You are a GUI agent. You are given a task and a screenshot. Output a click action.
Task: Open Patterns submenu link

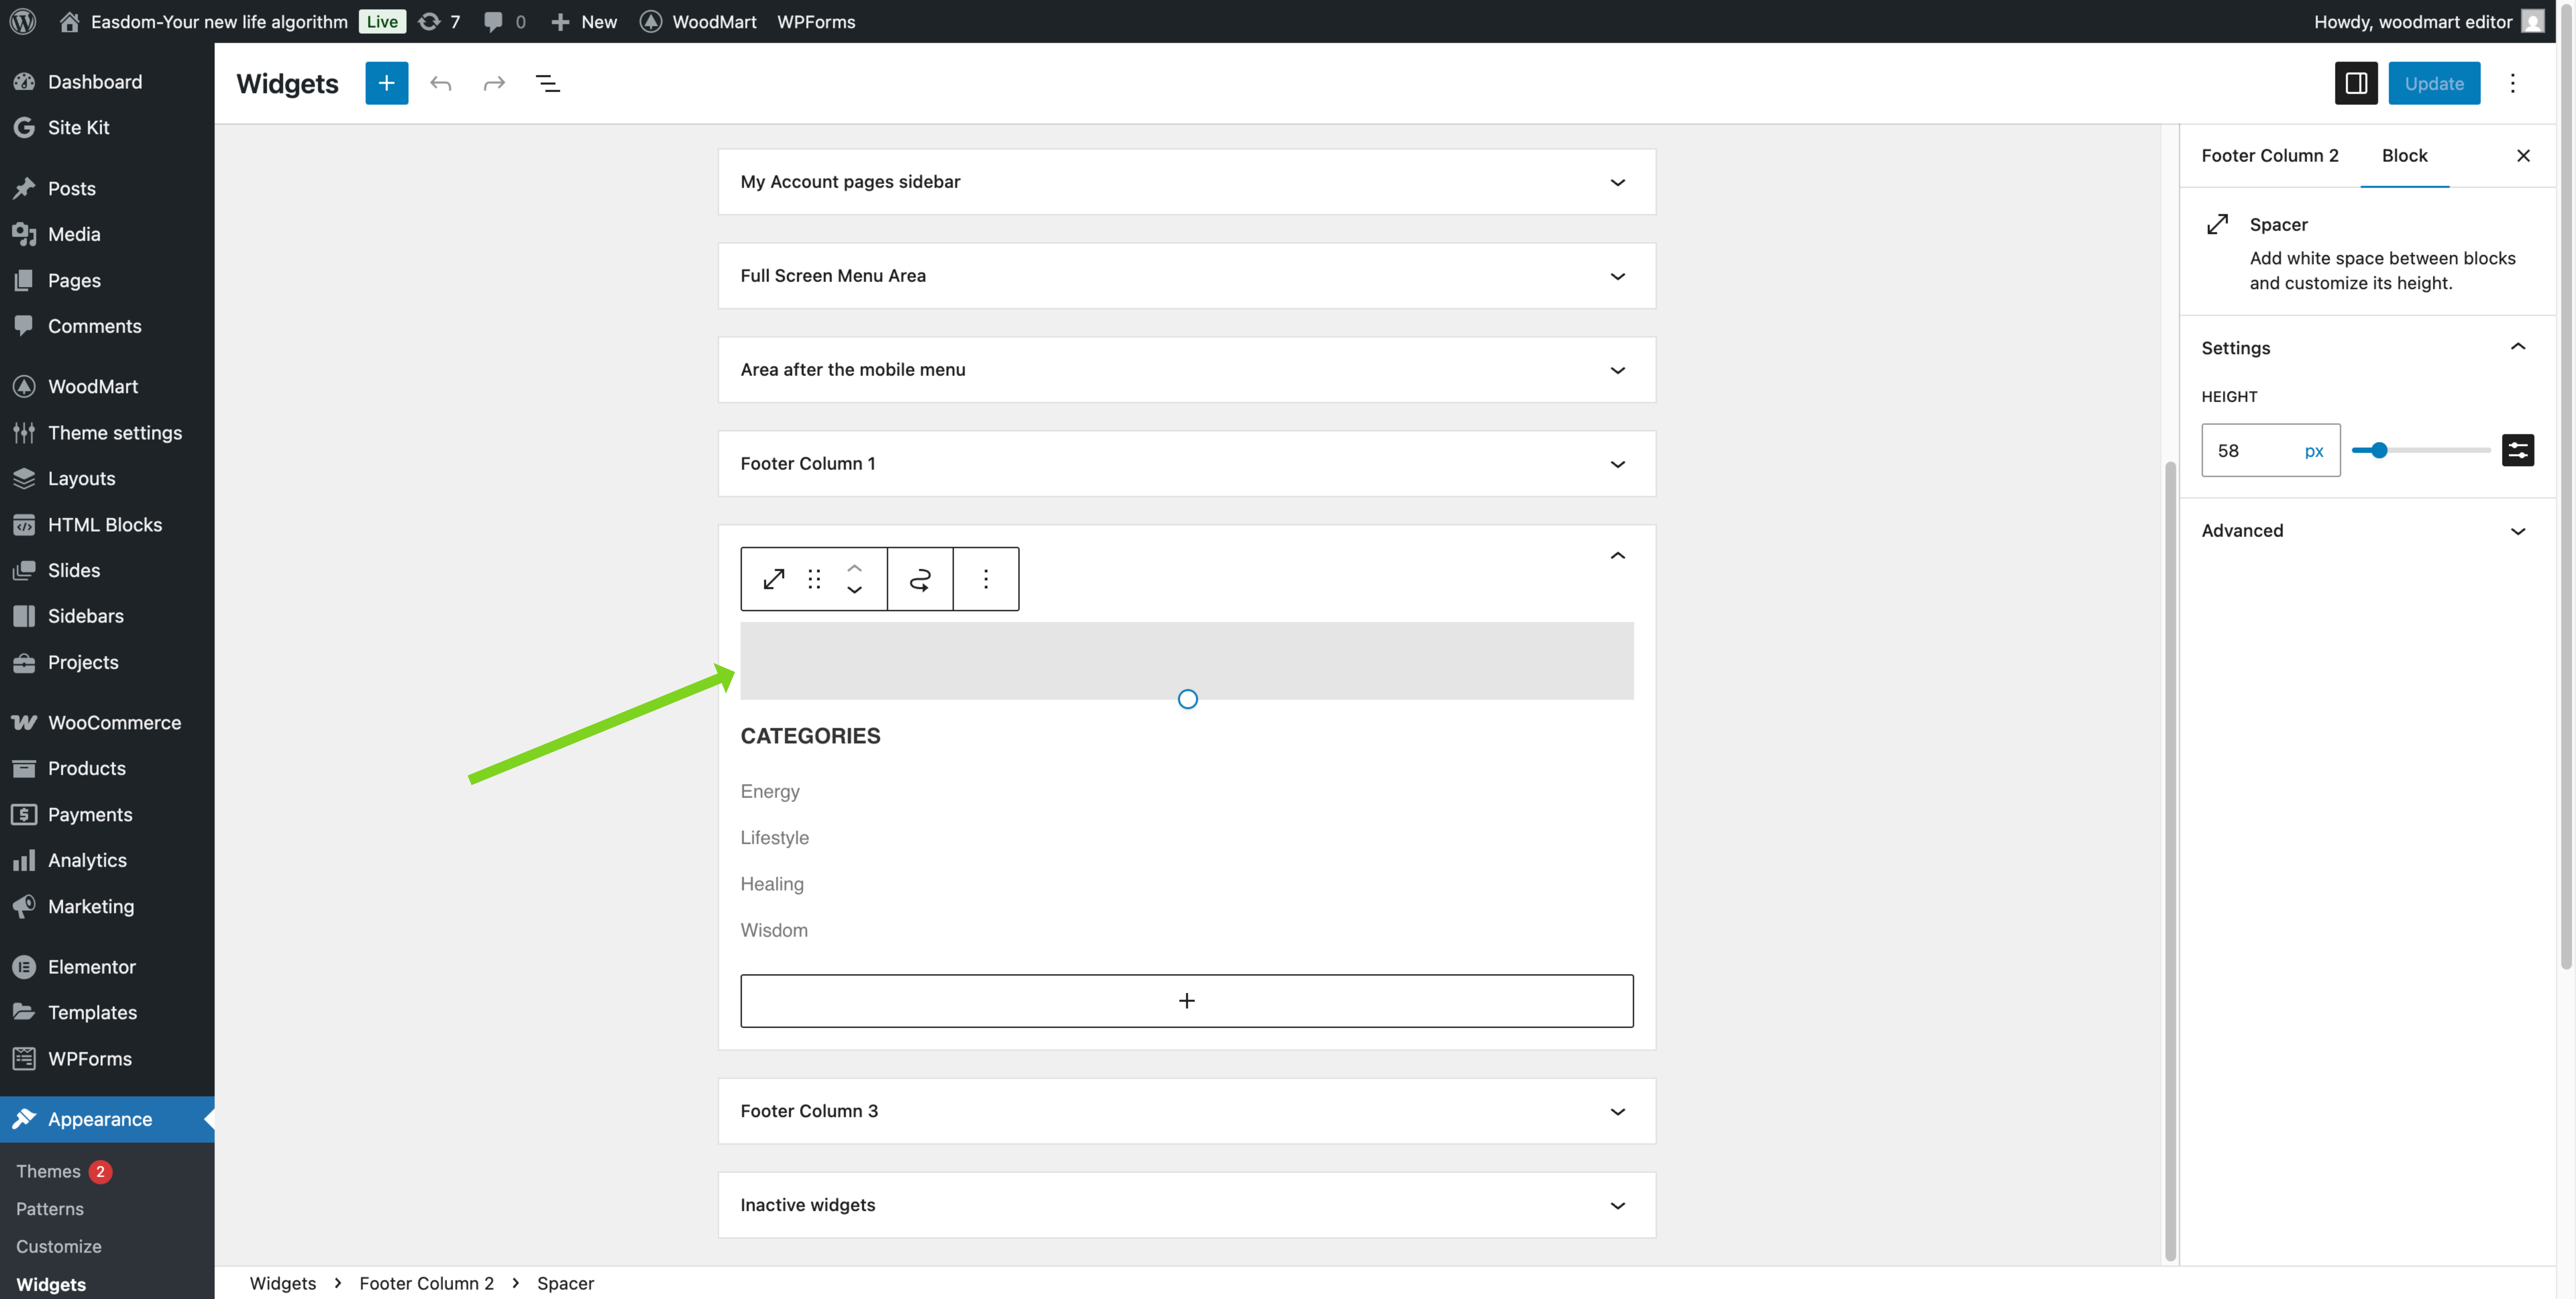(x=50, y=1209)
